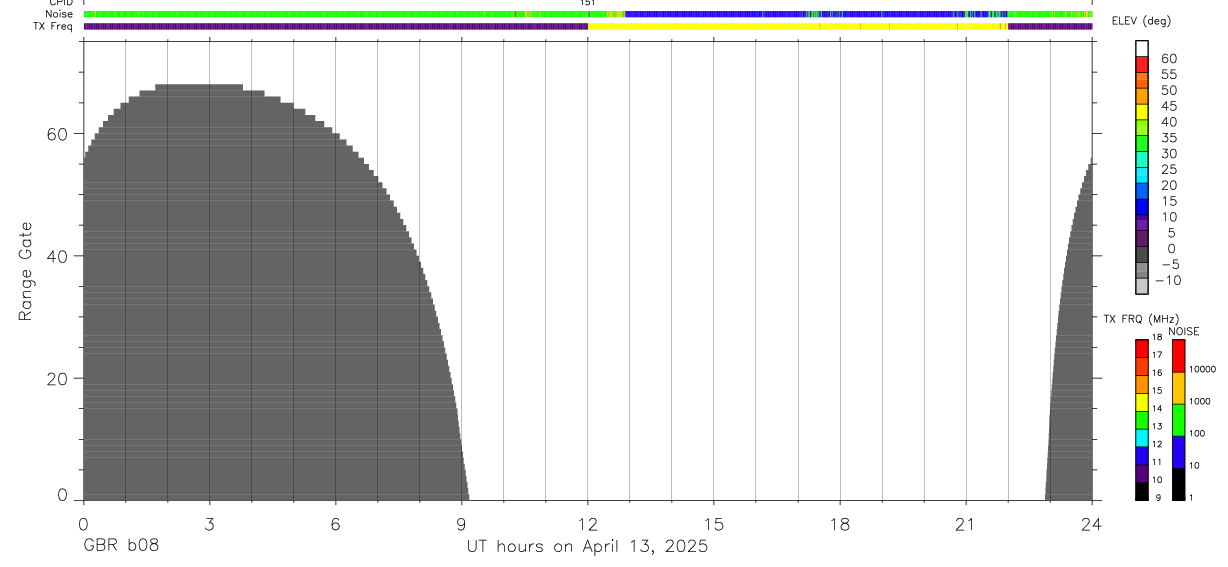This screenshot has width=1228, height=567.
Task: Pick the blue swatch in the NOISE colorbar
Action: (1178, 452)
